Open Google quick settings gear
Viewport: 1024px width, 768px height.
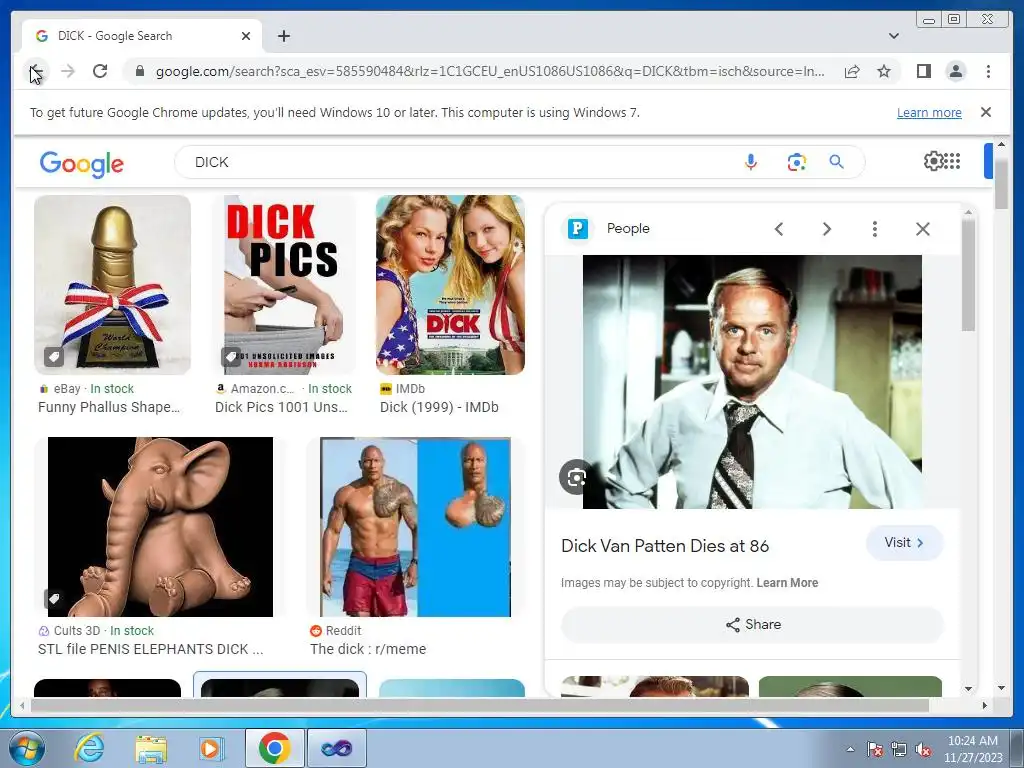[934, 161]
